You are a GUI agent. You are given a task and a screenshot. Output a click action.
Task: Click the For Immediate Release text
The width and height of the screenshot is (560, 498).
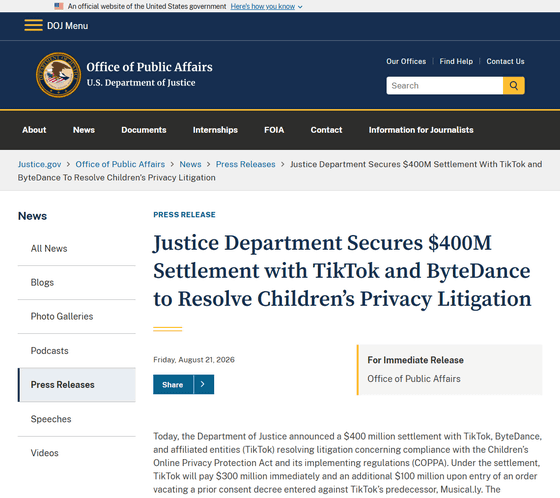point(415,360)
